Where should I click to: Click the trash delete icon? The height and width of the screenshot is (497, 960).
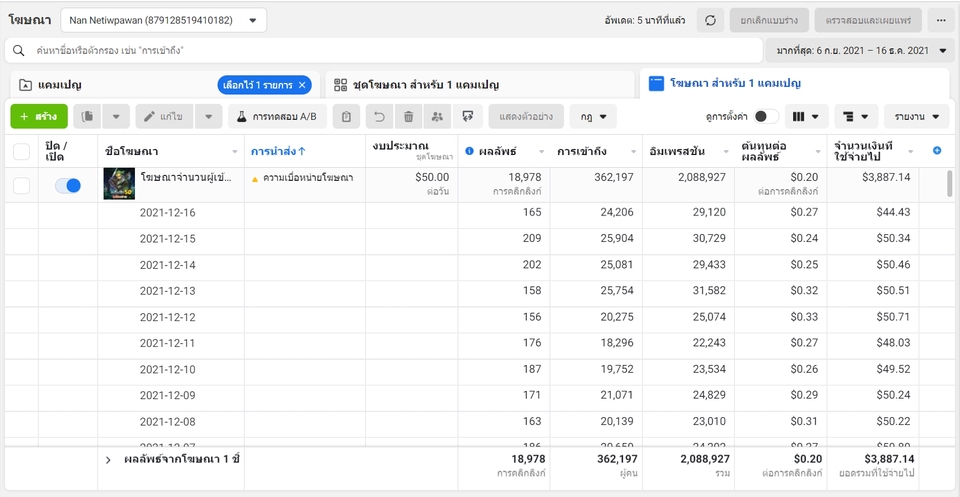pos(409,116)
